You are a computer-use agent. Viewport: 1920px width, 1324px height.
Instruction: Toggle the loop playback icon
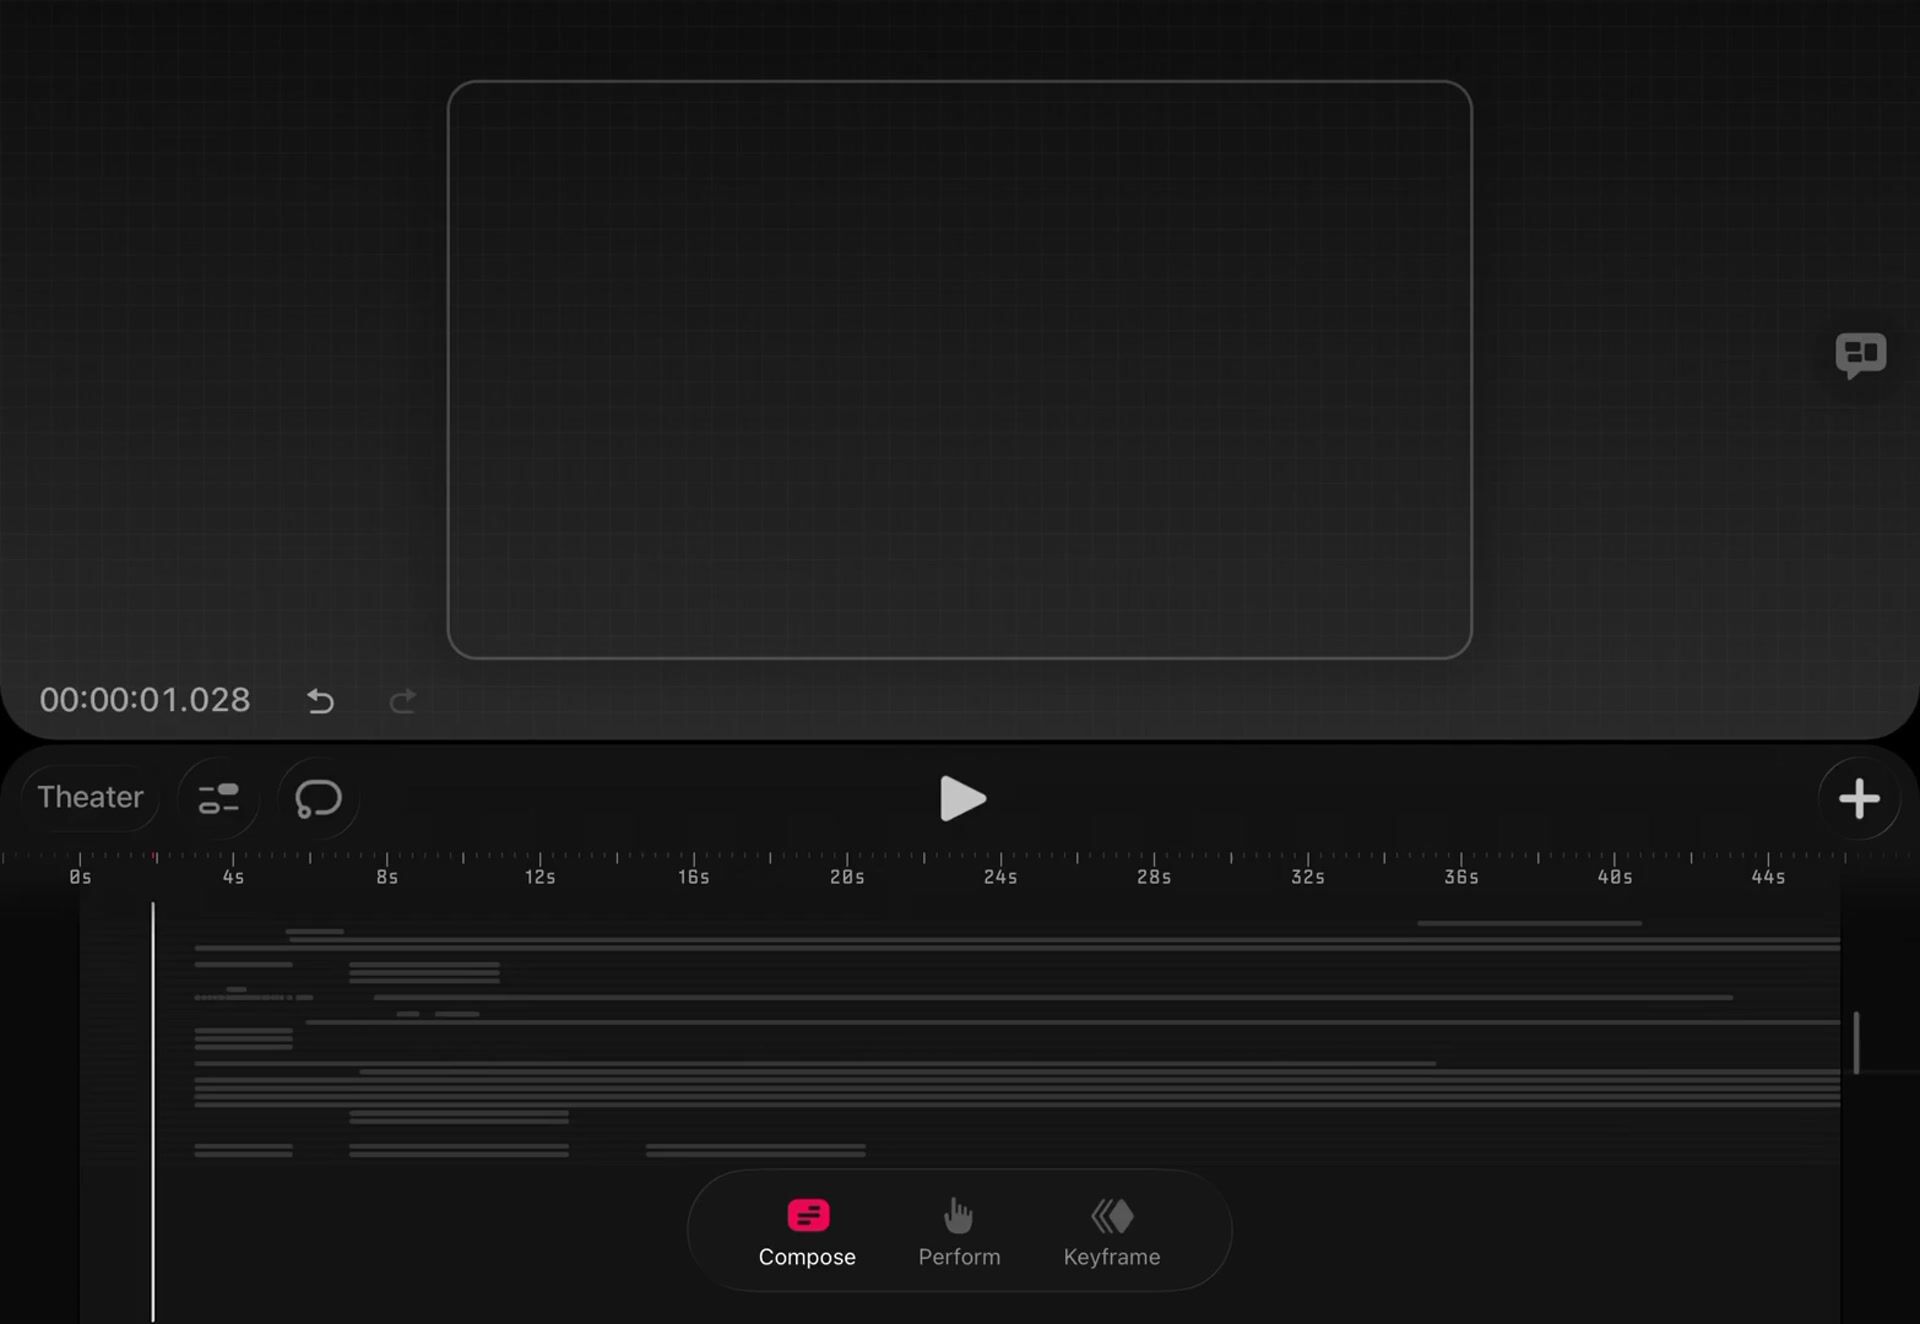click(x=318, y=798)
